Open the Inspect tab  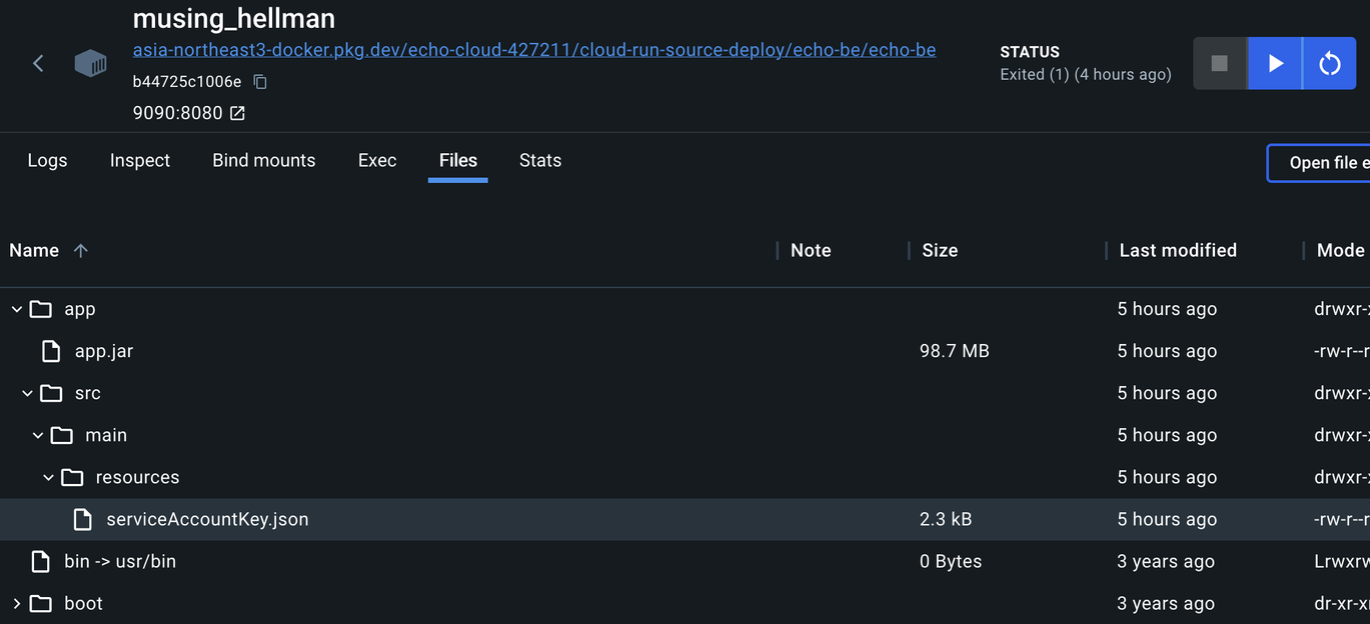140,161
